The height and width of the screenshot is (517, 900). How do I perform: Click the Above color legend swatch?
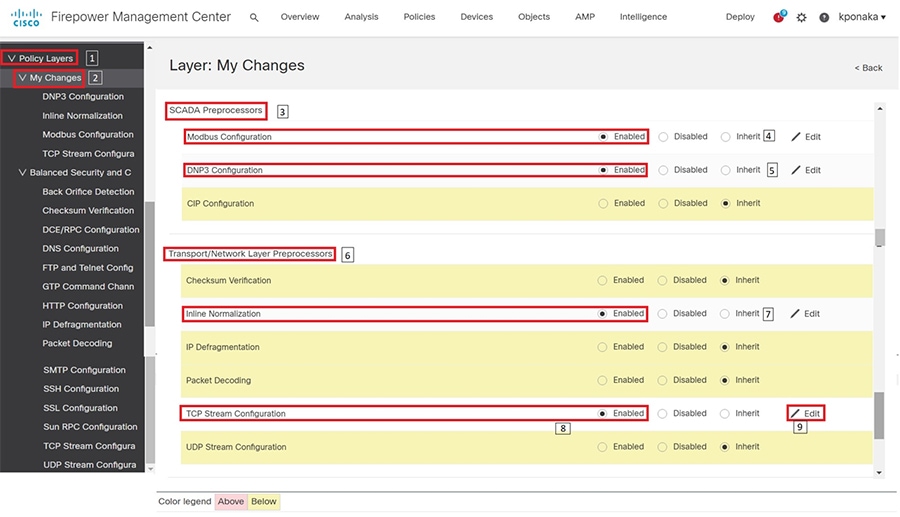coord(231,501)
